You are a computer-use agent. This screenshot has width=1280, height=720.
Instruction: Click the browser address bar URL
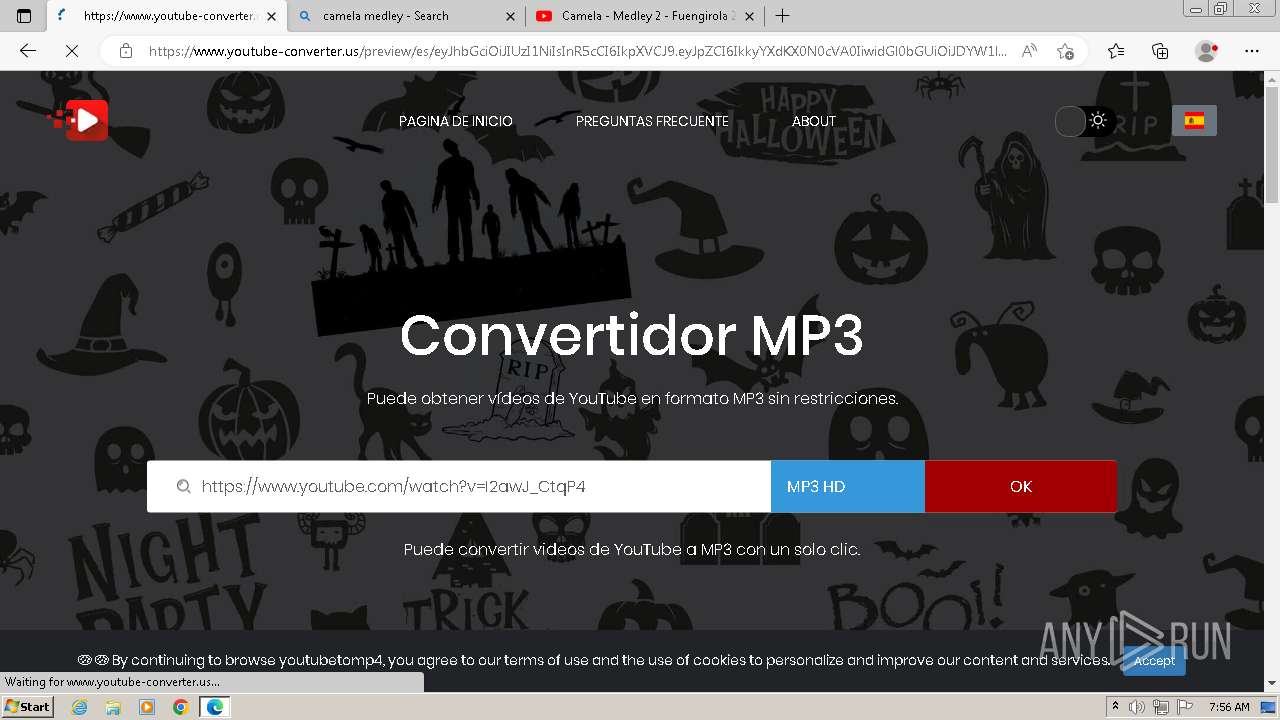click(578, 51)
